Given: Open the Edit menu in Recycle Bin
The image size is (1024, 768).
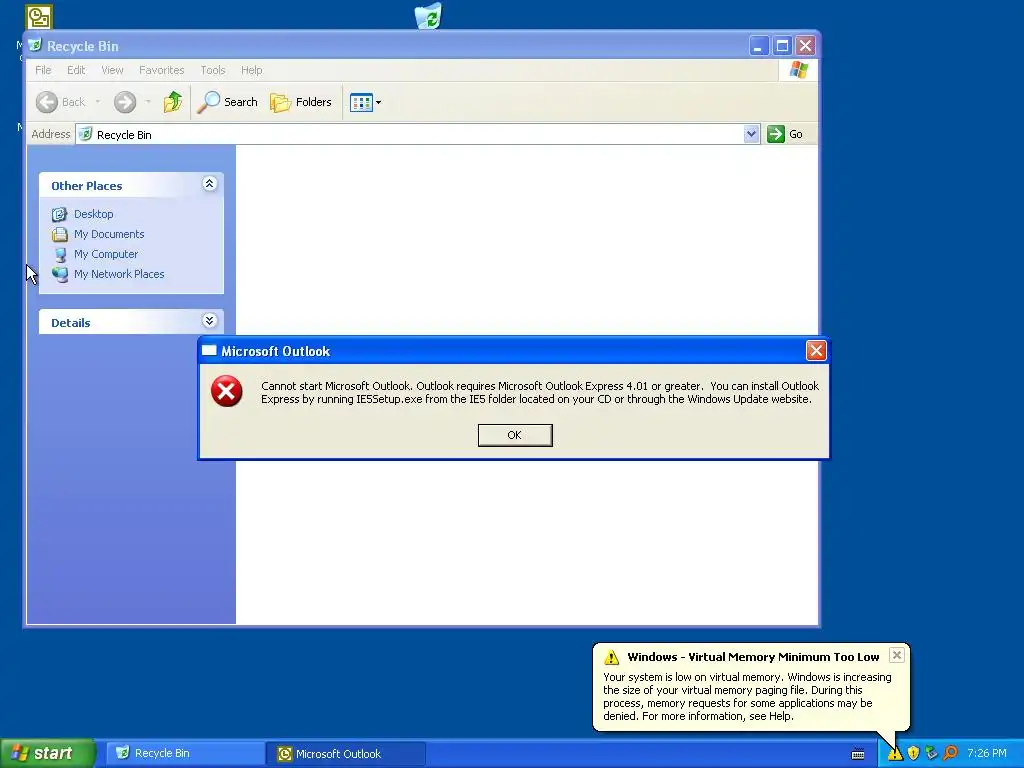Looking at the screenshot, I should (x=76, y=70).
